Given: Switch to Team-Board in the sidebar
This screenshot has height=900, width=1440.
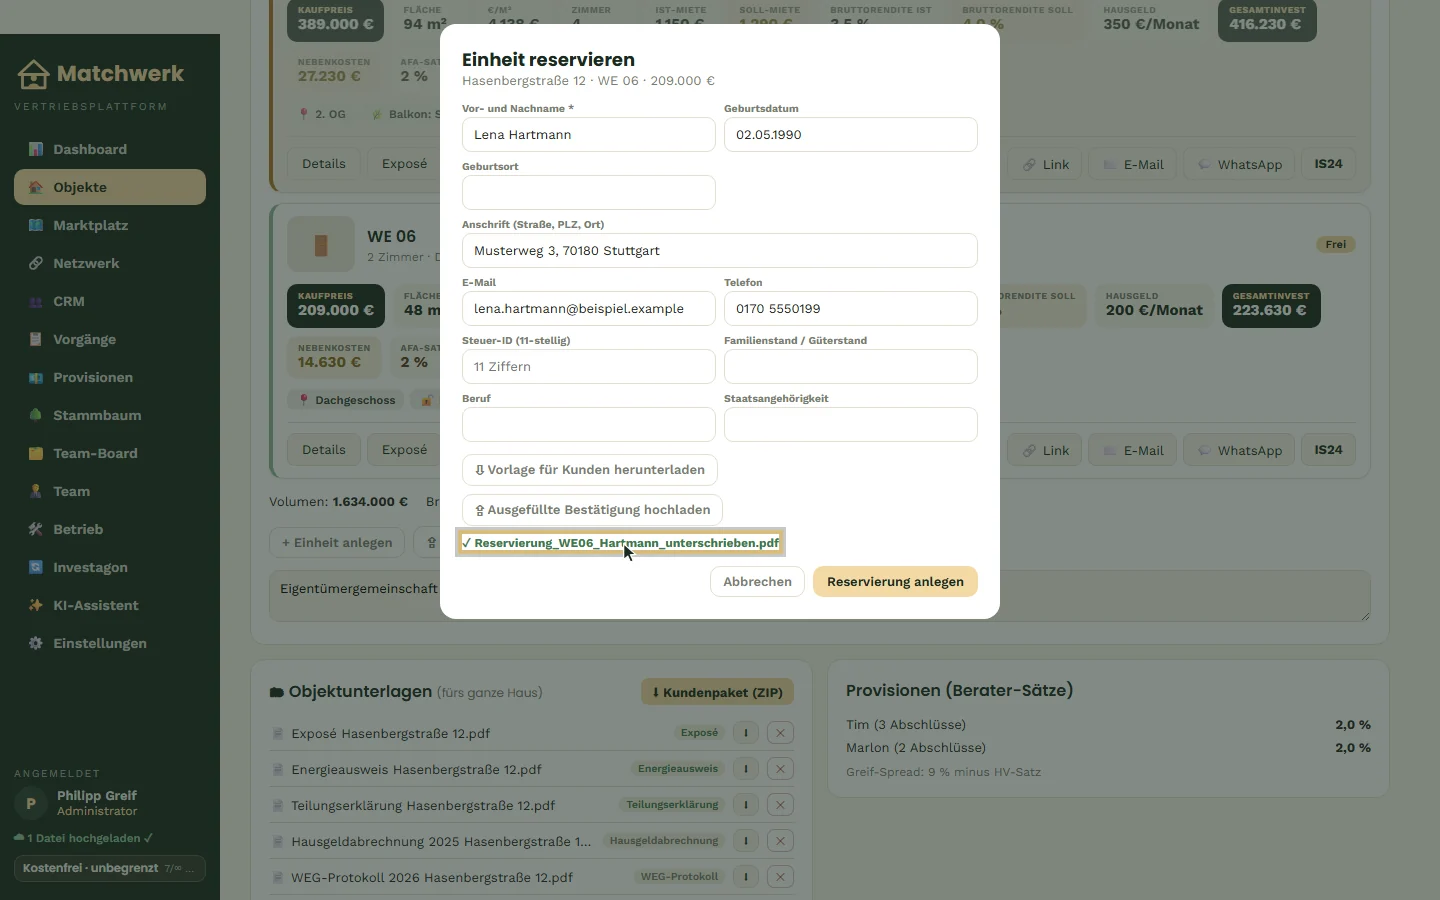Looking at the screenshot, I should pyautogui.click(x=110, y=453).
